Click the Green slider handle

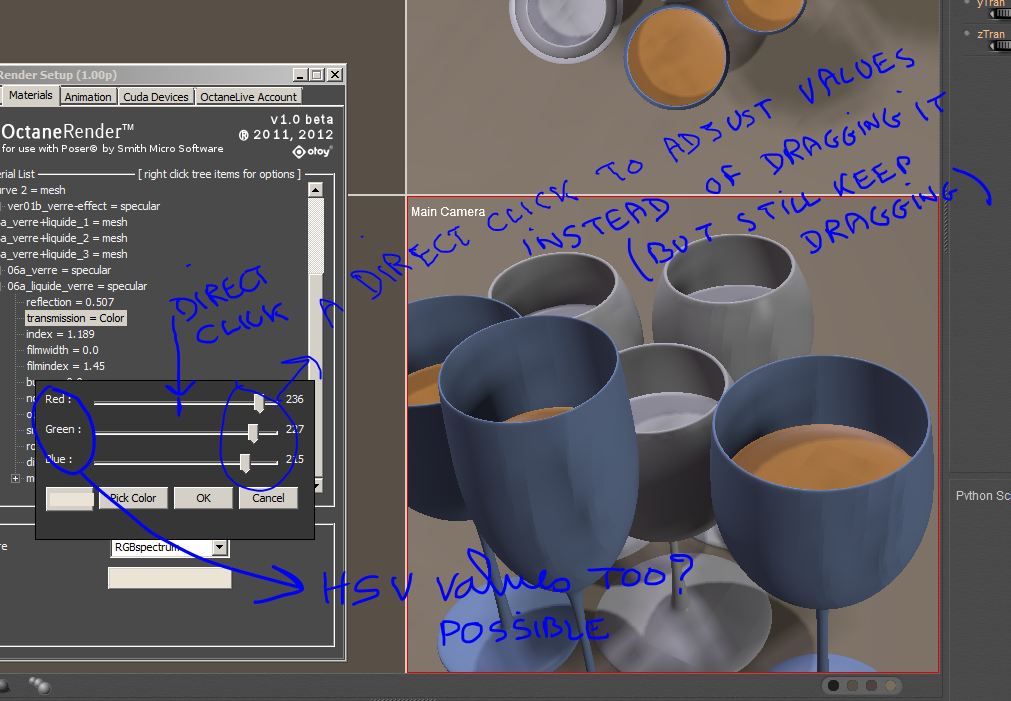pos(253,433)
